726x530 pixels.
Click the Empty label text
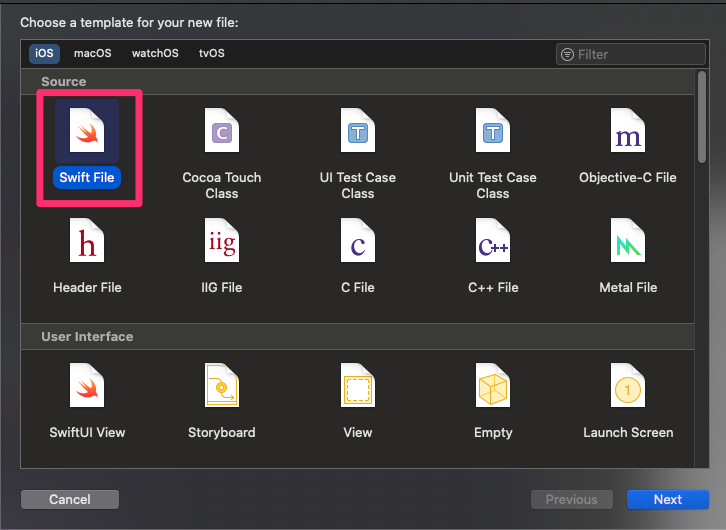point(493,432)
